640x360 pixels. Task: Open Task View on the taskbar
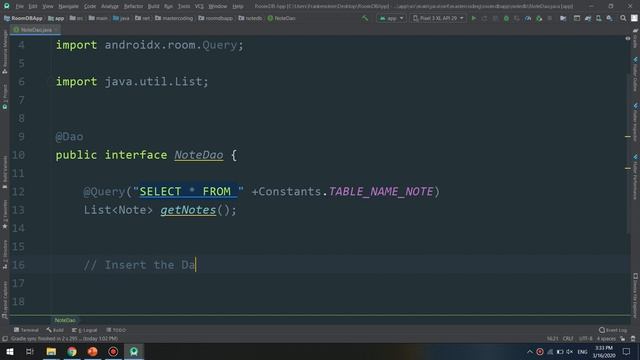click(x=30, y=351)
